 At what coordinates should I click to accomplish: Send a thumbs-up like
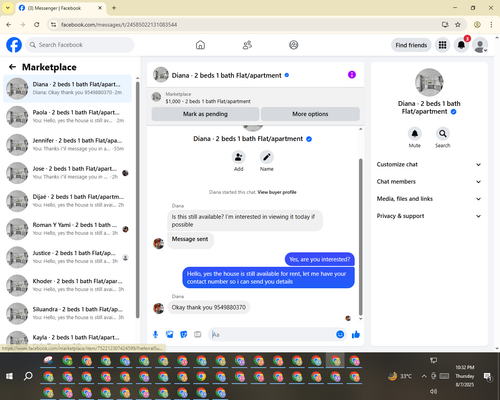click(x=356, y=334)
